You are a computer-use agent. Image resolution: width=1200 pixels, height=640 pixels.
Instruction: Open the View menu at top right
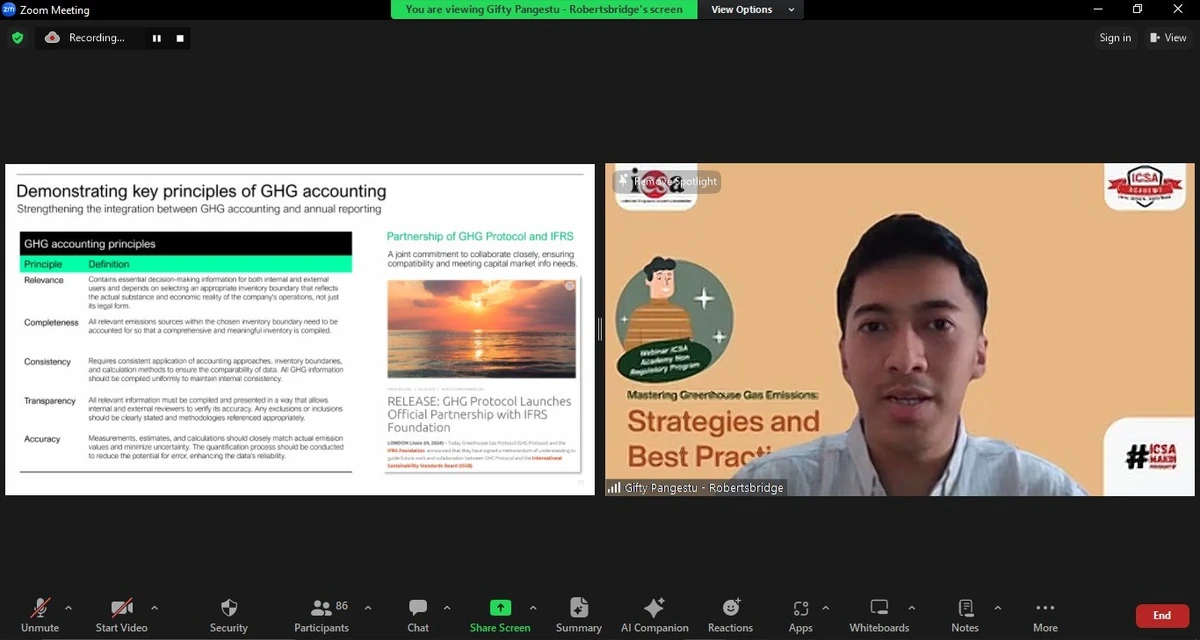[x=1168, y=37]
